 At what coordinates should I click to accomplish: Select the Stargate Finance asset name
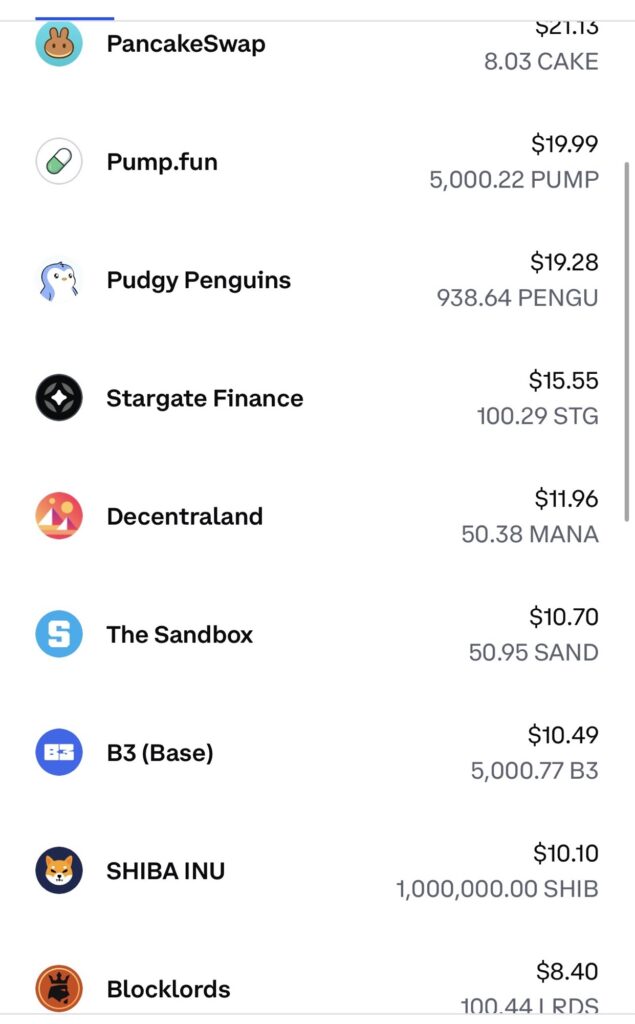tap(205, 398)
